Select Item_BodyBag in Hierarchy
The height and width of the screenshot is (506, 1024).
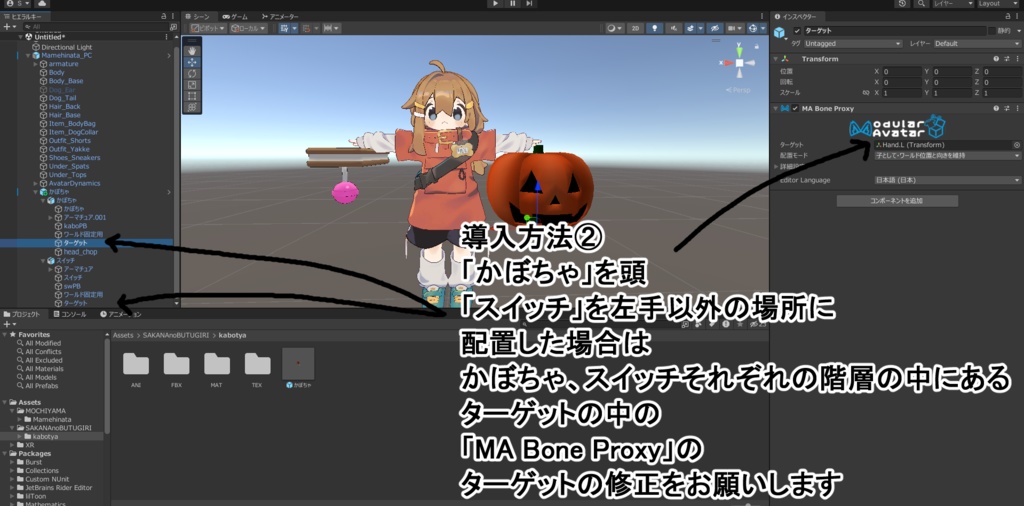point(72,123)
